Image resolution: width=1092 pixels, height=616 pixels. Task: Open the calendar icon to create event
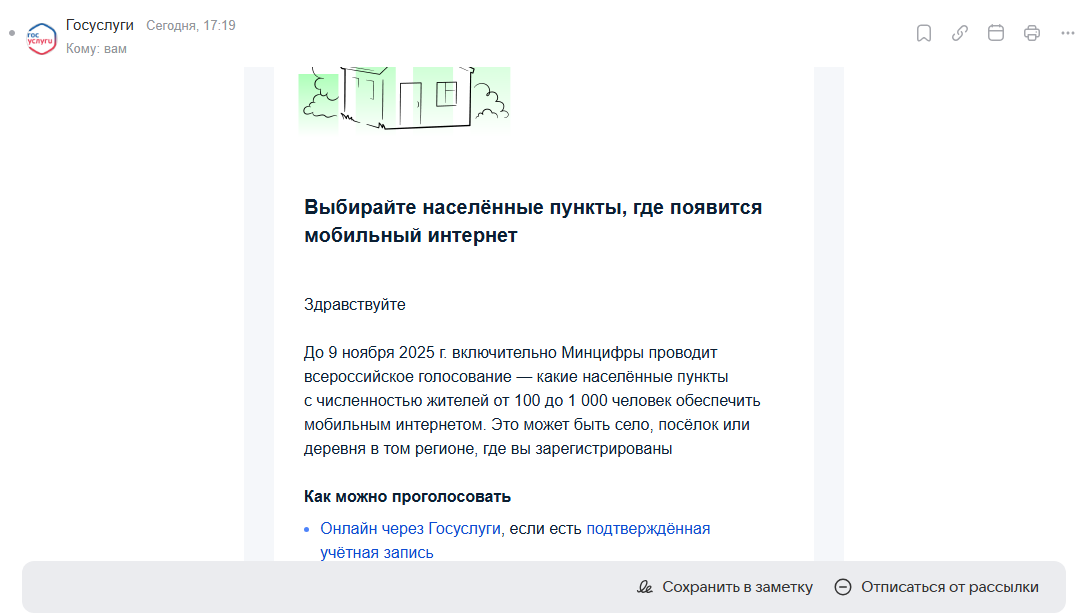996,33
